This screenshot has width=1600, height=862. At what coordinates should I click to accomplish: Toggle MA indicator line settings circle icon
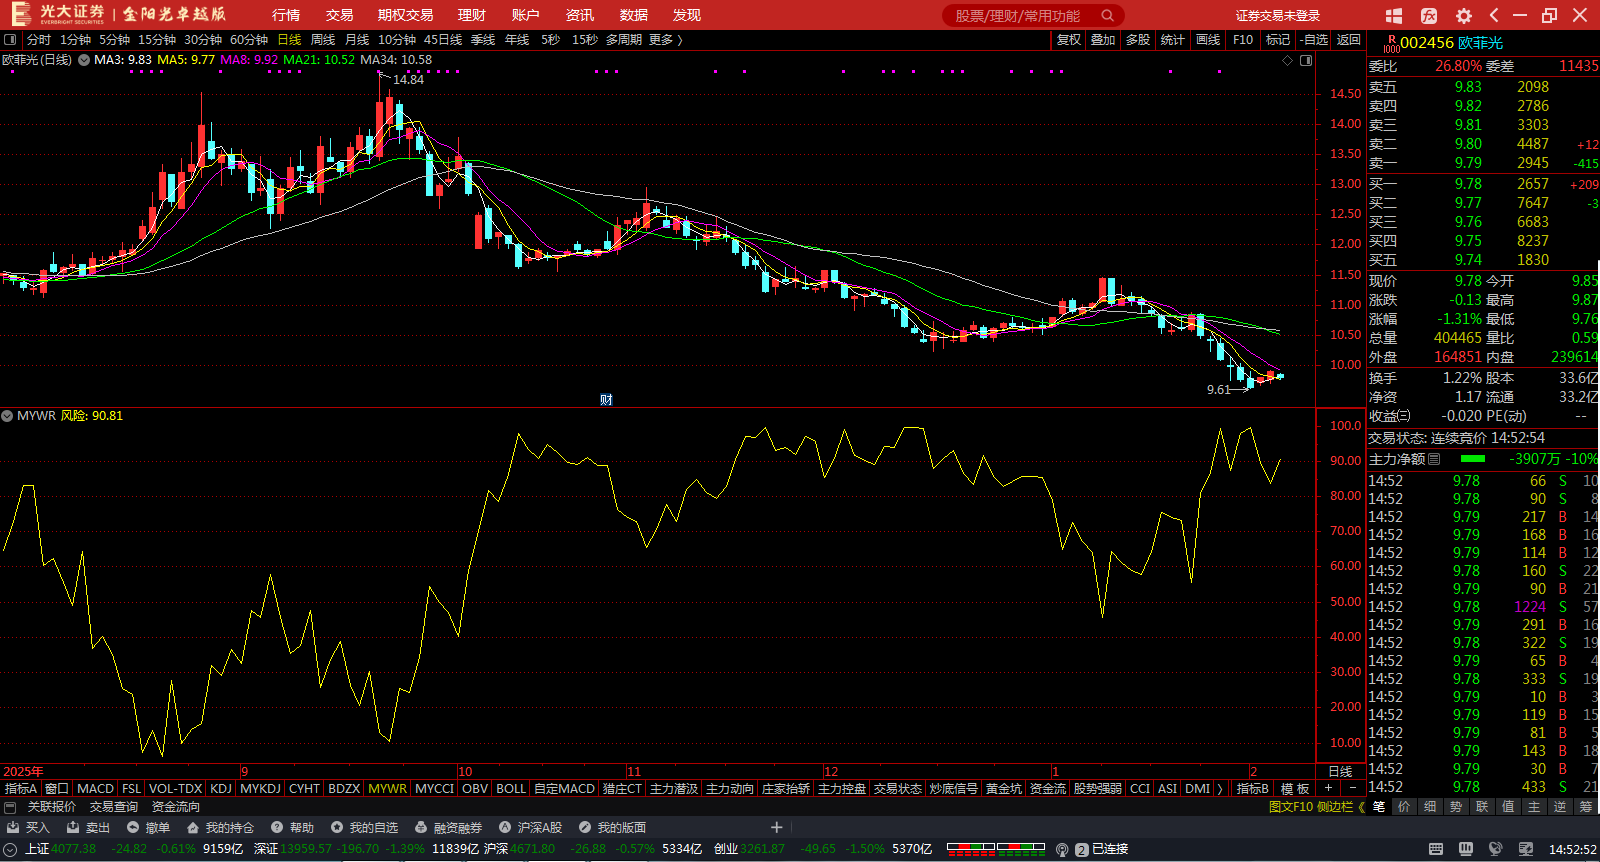(84, 60)
